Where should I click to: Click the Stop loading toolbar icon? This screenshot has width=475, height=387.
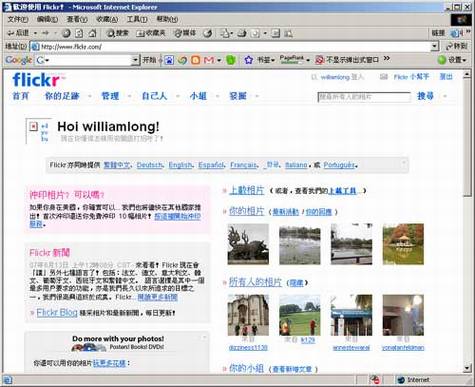click(66, 33)
